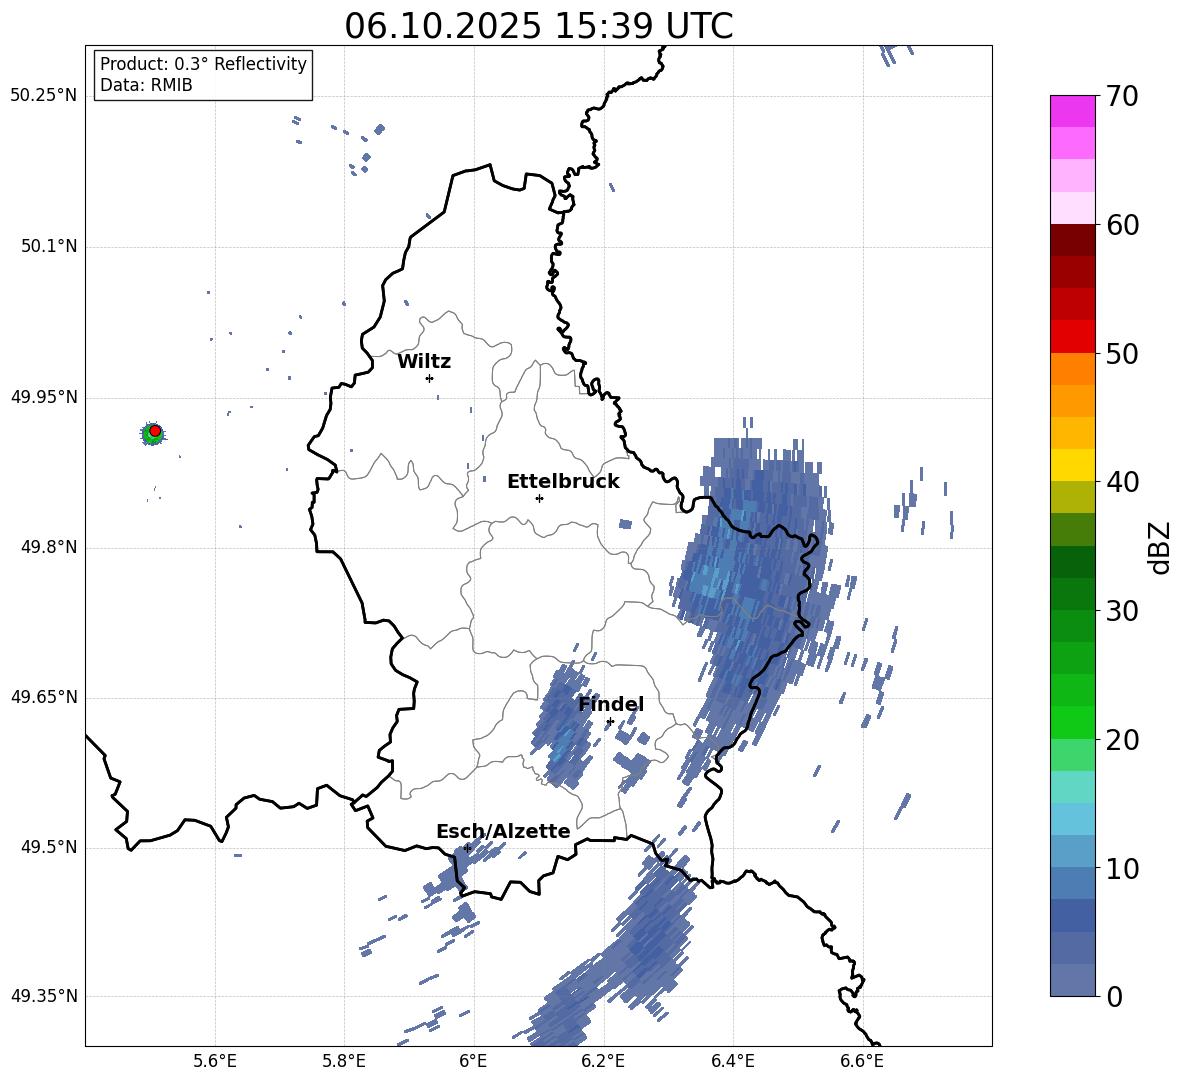The height and width of the screenshot is (1081, 1184).
Task: Click the colorbar tick value 50
Action: (x=1122, y=354)
